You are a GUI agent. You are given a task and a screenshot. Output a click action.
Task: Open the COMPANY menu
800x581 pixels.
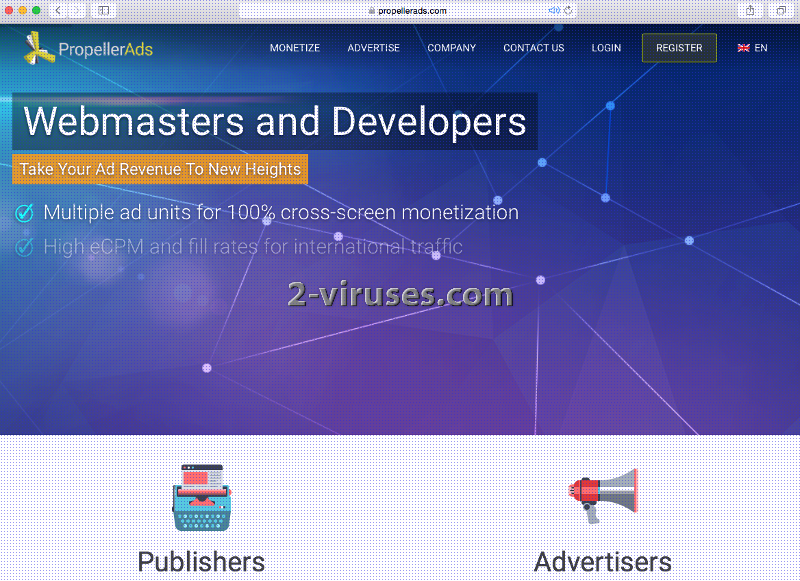pos(452,48)
